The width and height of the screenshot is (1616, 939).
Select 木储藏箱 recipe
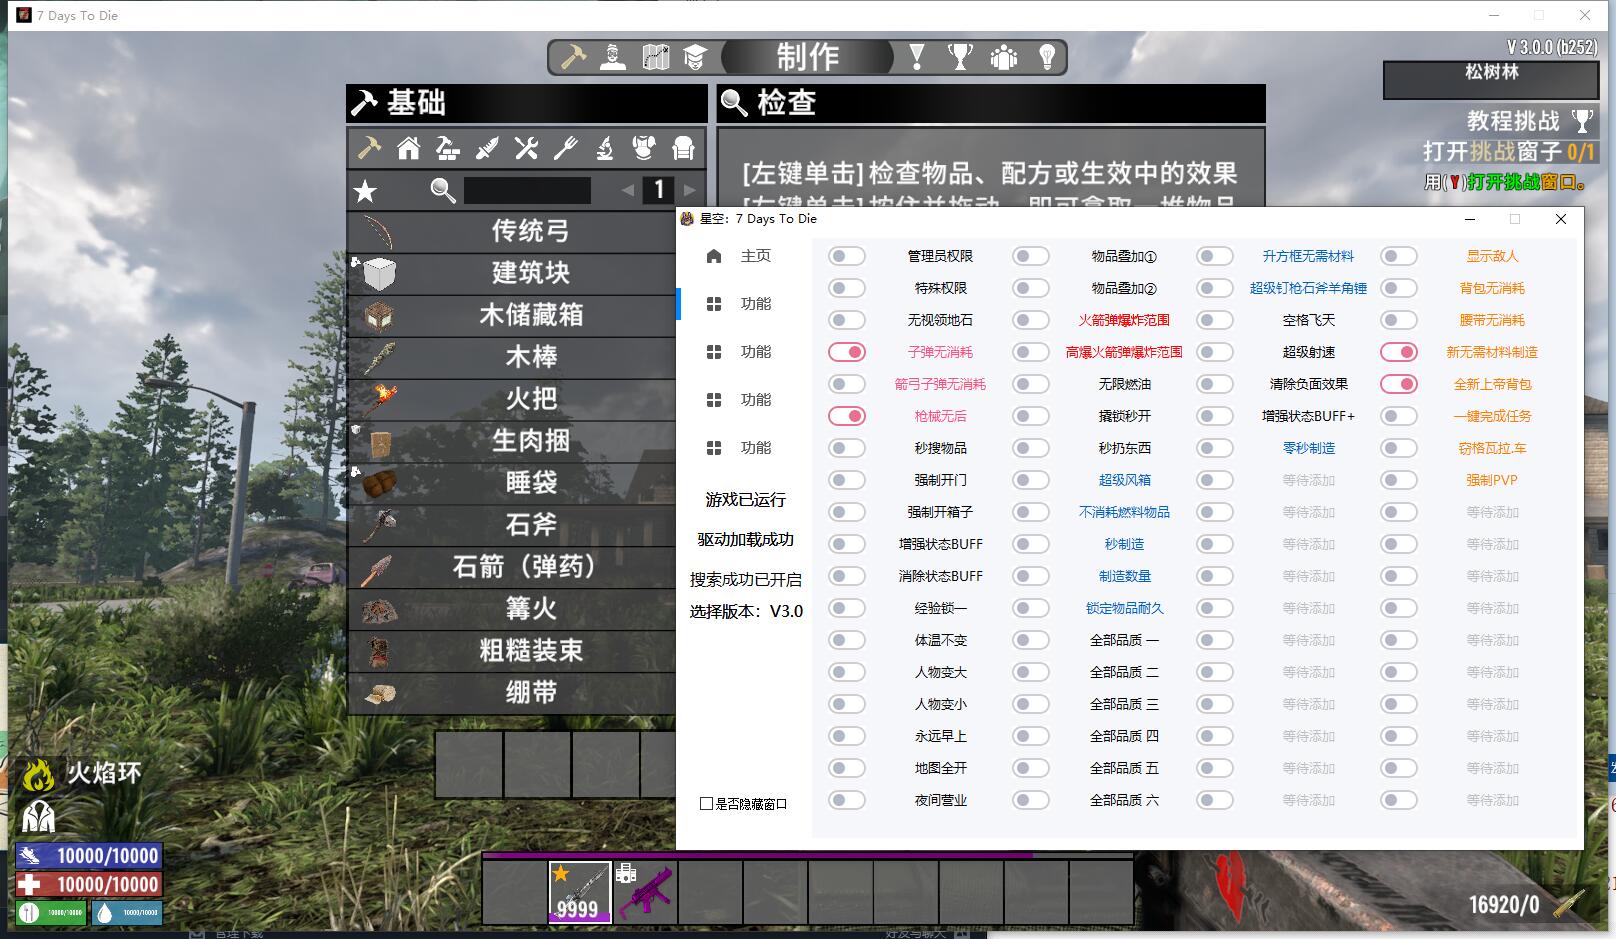(512, 315)
